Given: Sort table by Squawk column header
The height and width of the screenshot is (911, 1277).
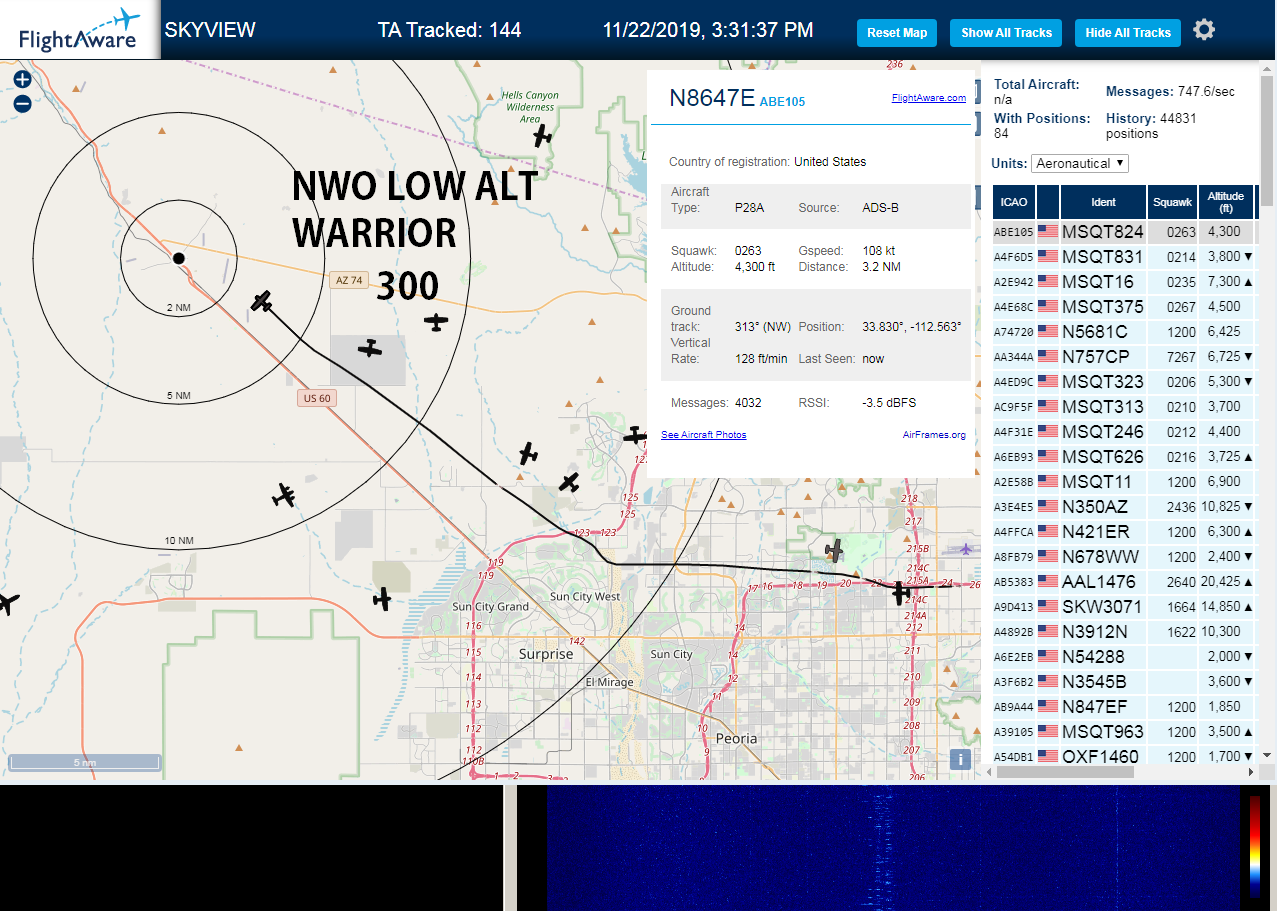Looking at the screenshot, I should [x=1173, y=202].
